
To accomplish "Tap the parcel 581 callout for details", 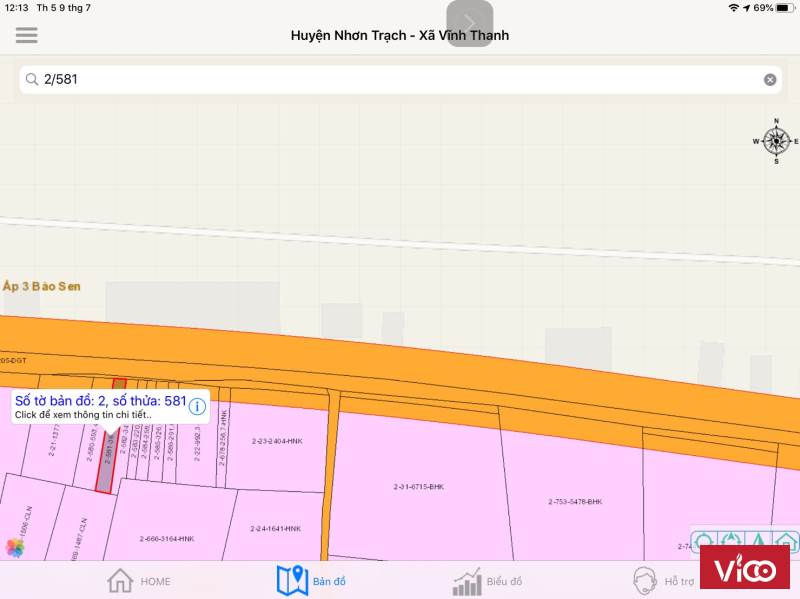I will click(100, 406).
